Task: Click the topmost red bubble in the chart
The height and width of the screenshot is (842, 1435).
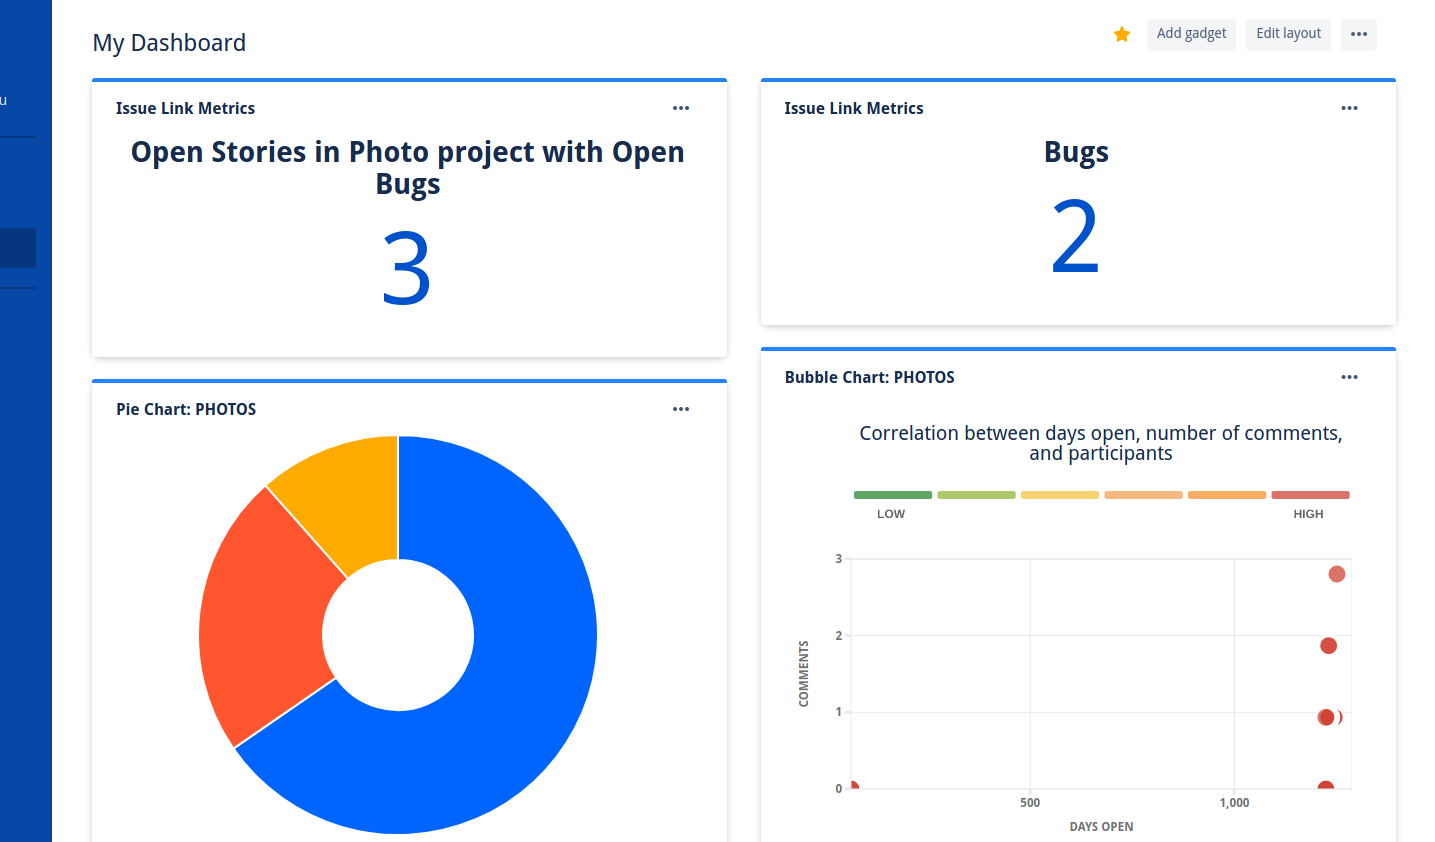Action: click(1337, 573)
